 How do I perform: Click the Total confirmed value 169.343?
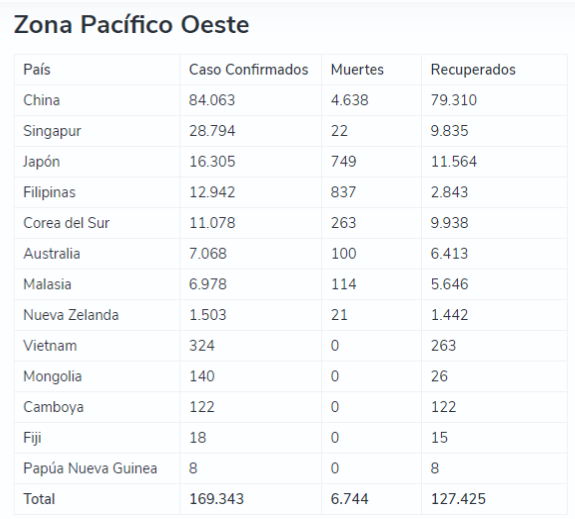point(216,499)
